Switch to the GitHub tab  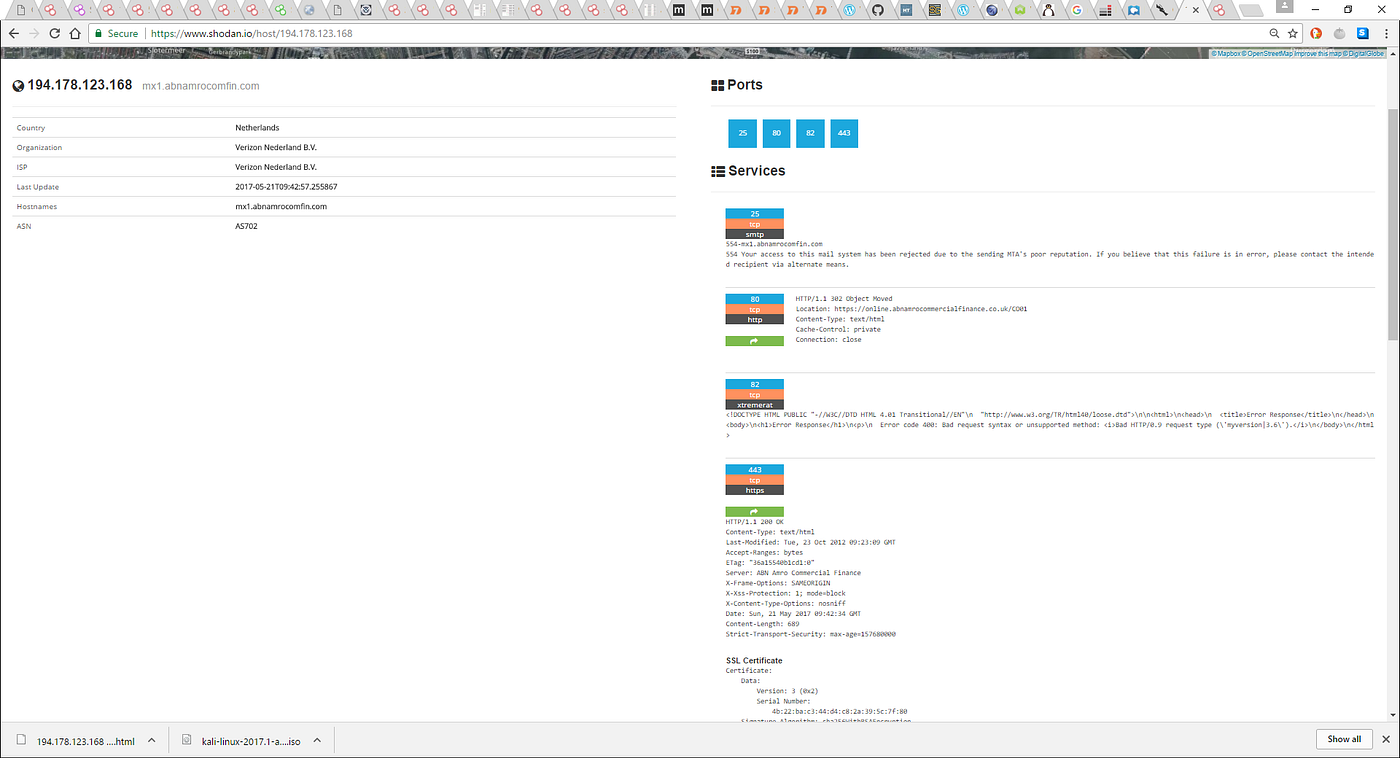pos(878,10)
